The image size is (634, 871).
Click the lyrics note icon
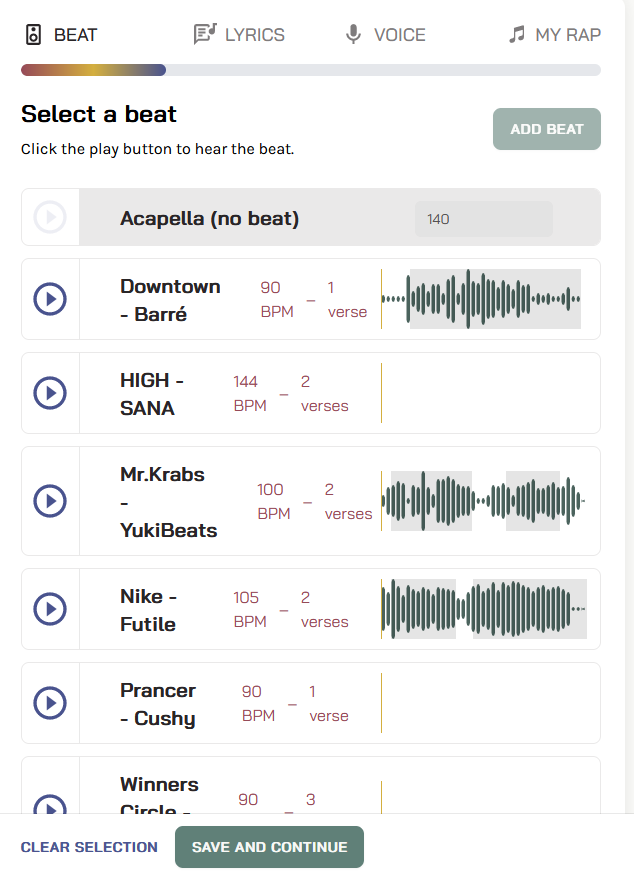click(204, 35)
